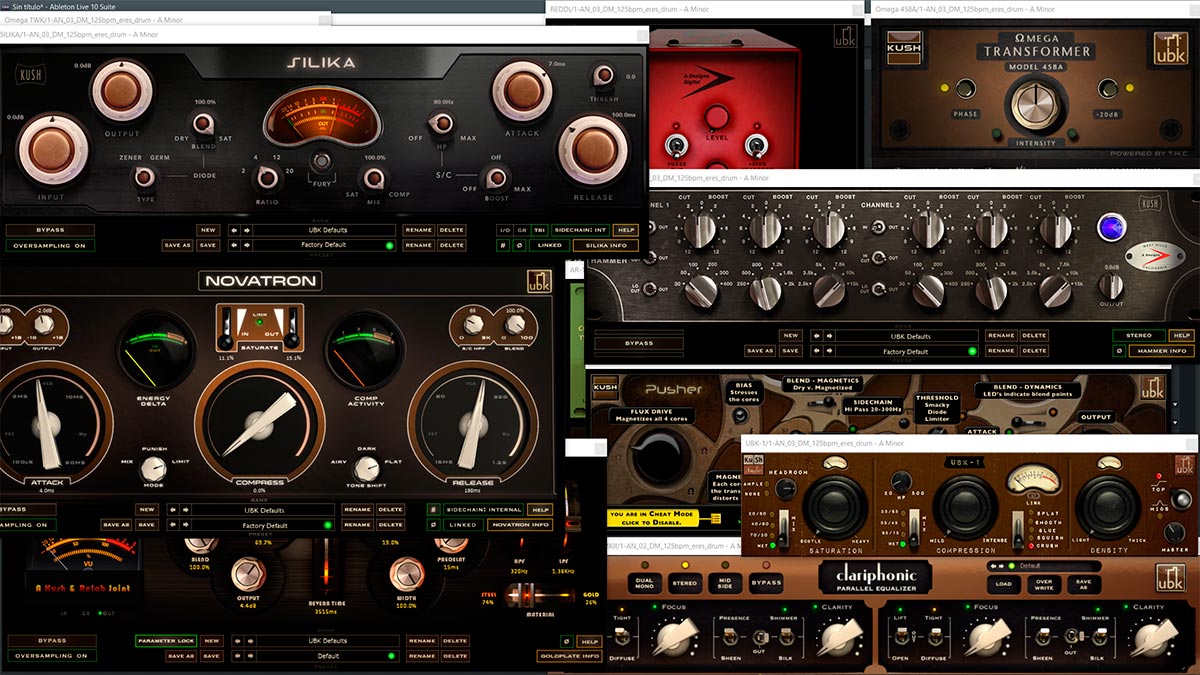1200x675 pixels.
Task: Click Silika Info button
Action: click(606, 245)
